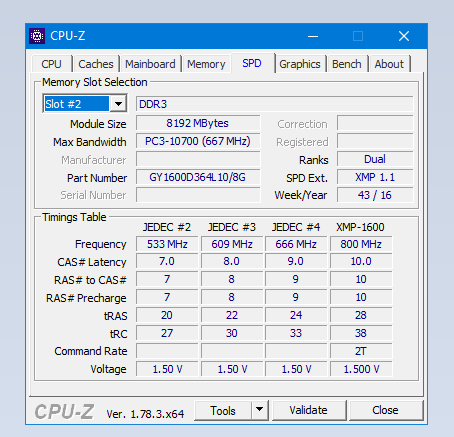This screenshot has height=437, width=454.
Task: Minimize the CPU-Z window
Action: coord(313,36)
